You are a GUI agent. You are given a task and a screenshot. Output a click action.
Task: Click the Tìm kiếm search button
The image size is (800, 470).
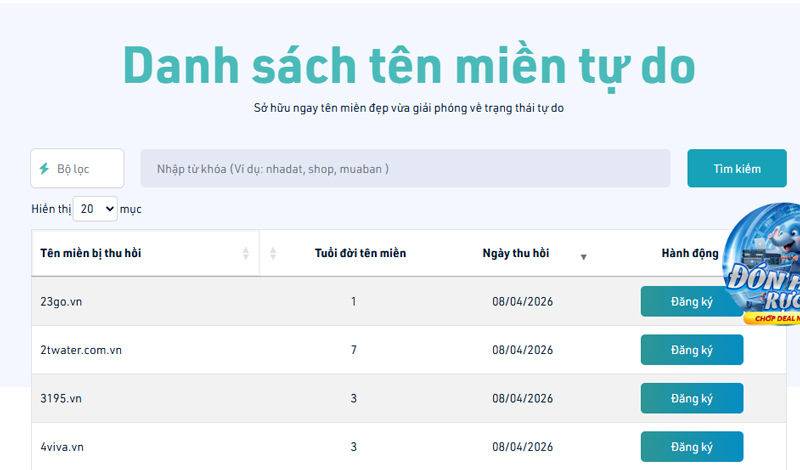tap(737, 168)
